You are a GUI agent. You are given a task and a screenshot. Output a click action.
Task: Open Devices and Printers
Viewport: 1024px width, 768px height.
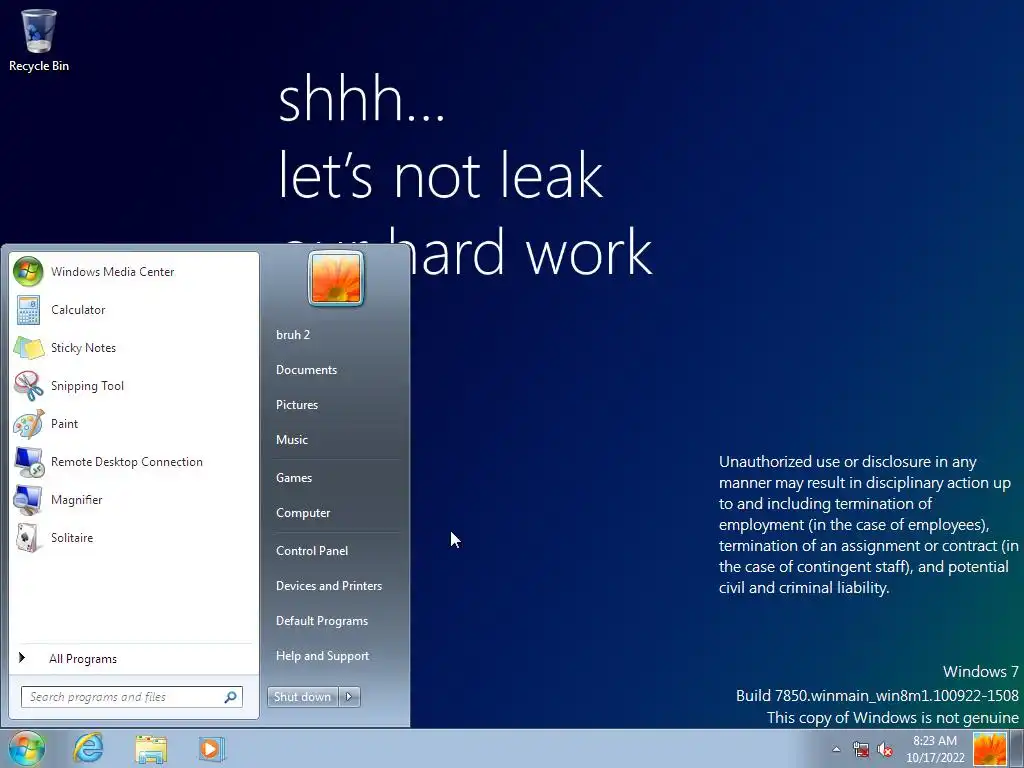coord(329,586)
